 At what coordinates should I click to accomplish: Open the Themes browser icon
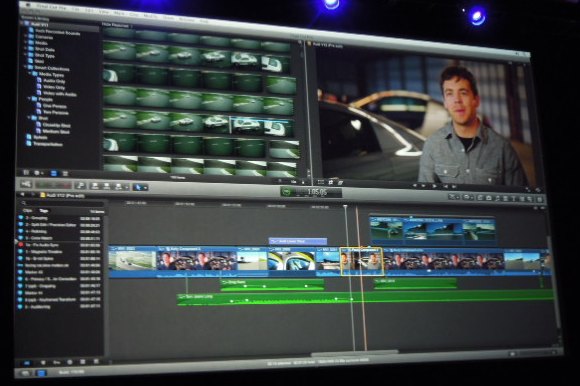click(x=530, y=200)
